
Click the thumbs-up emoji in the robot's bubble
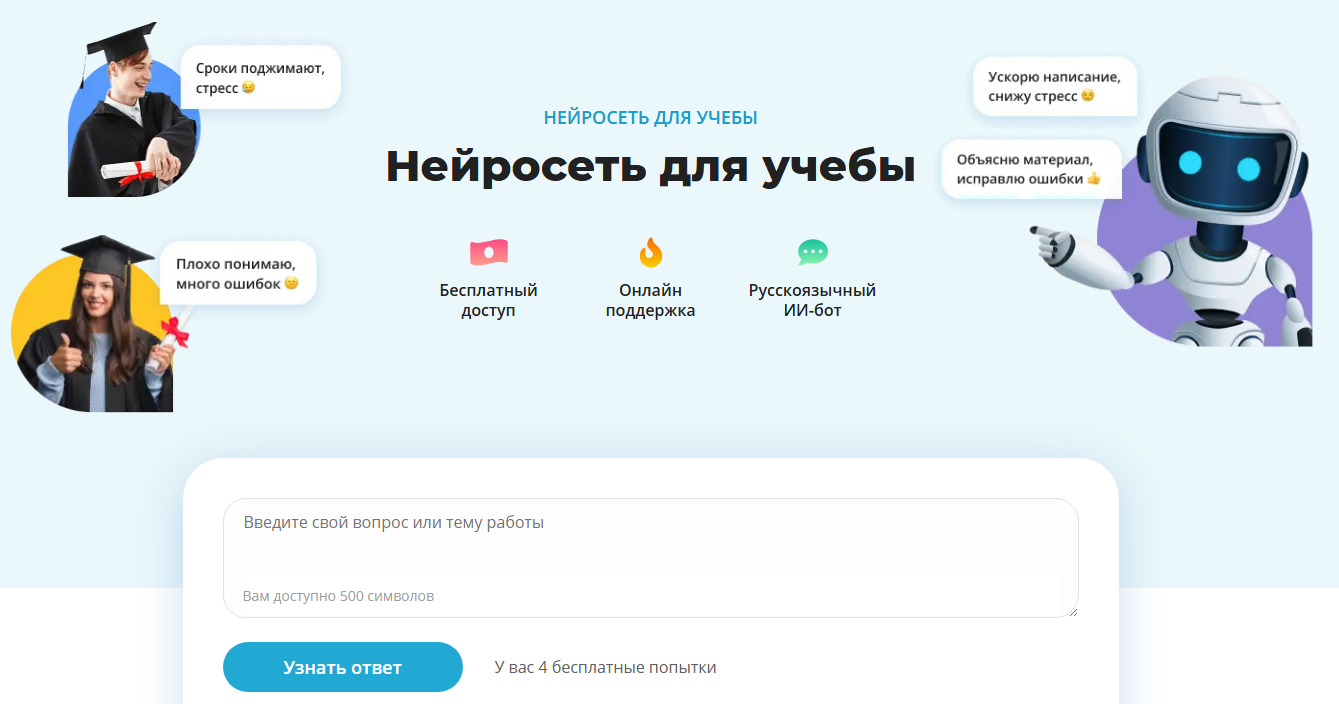(x=1093, y=179)
